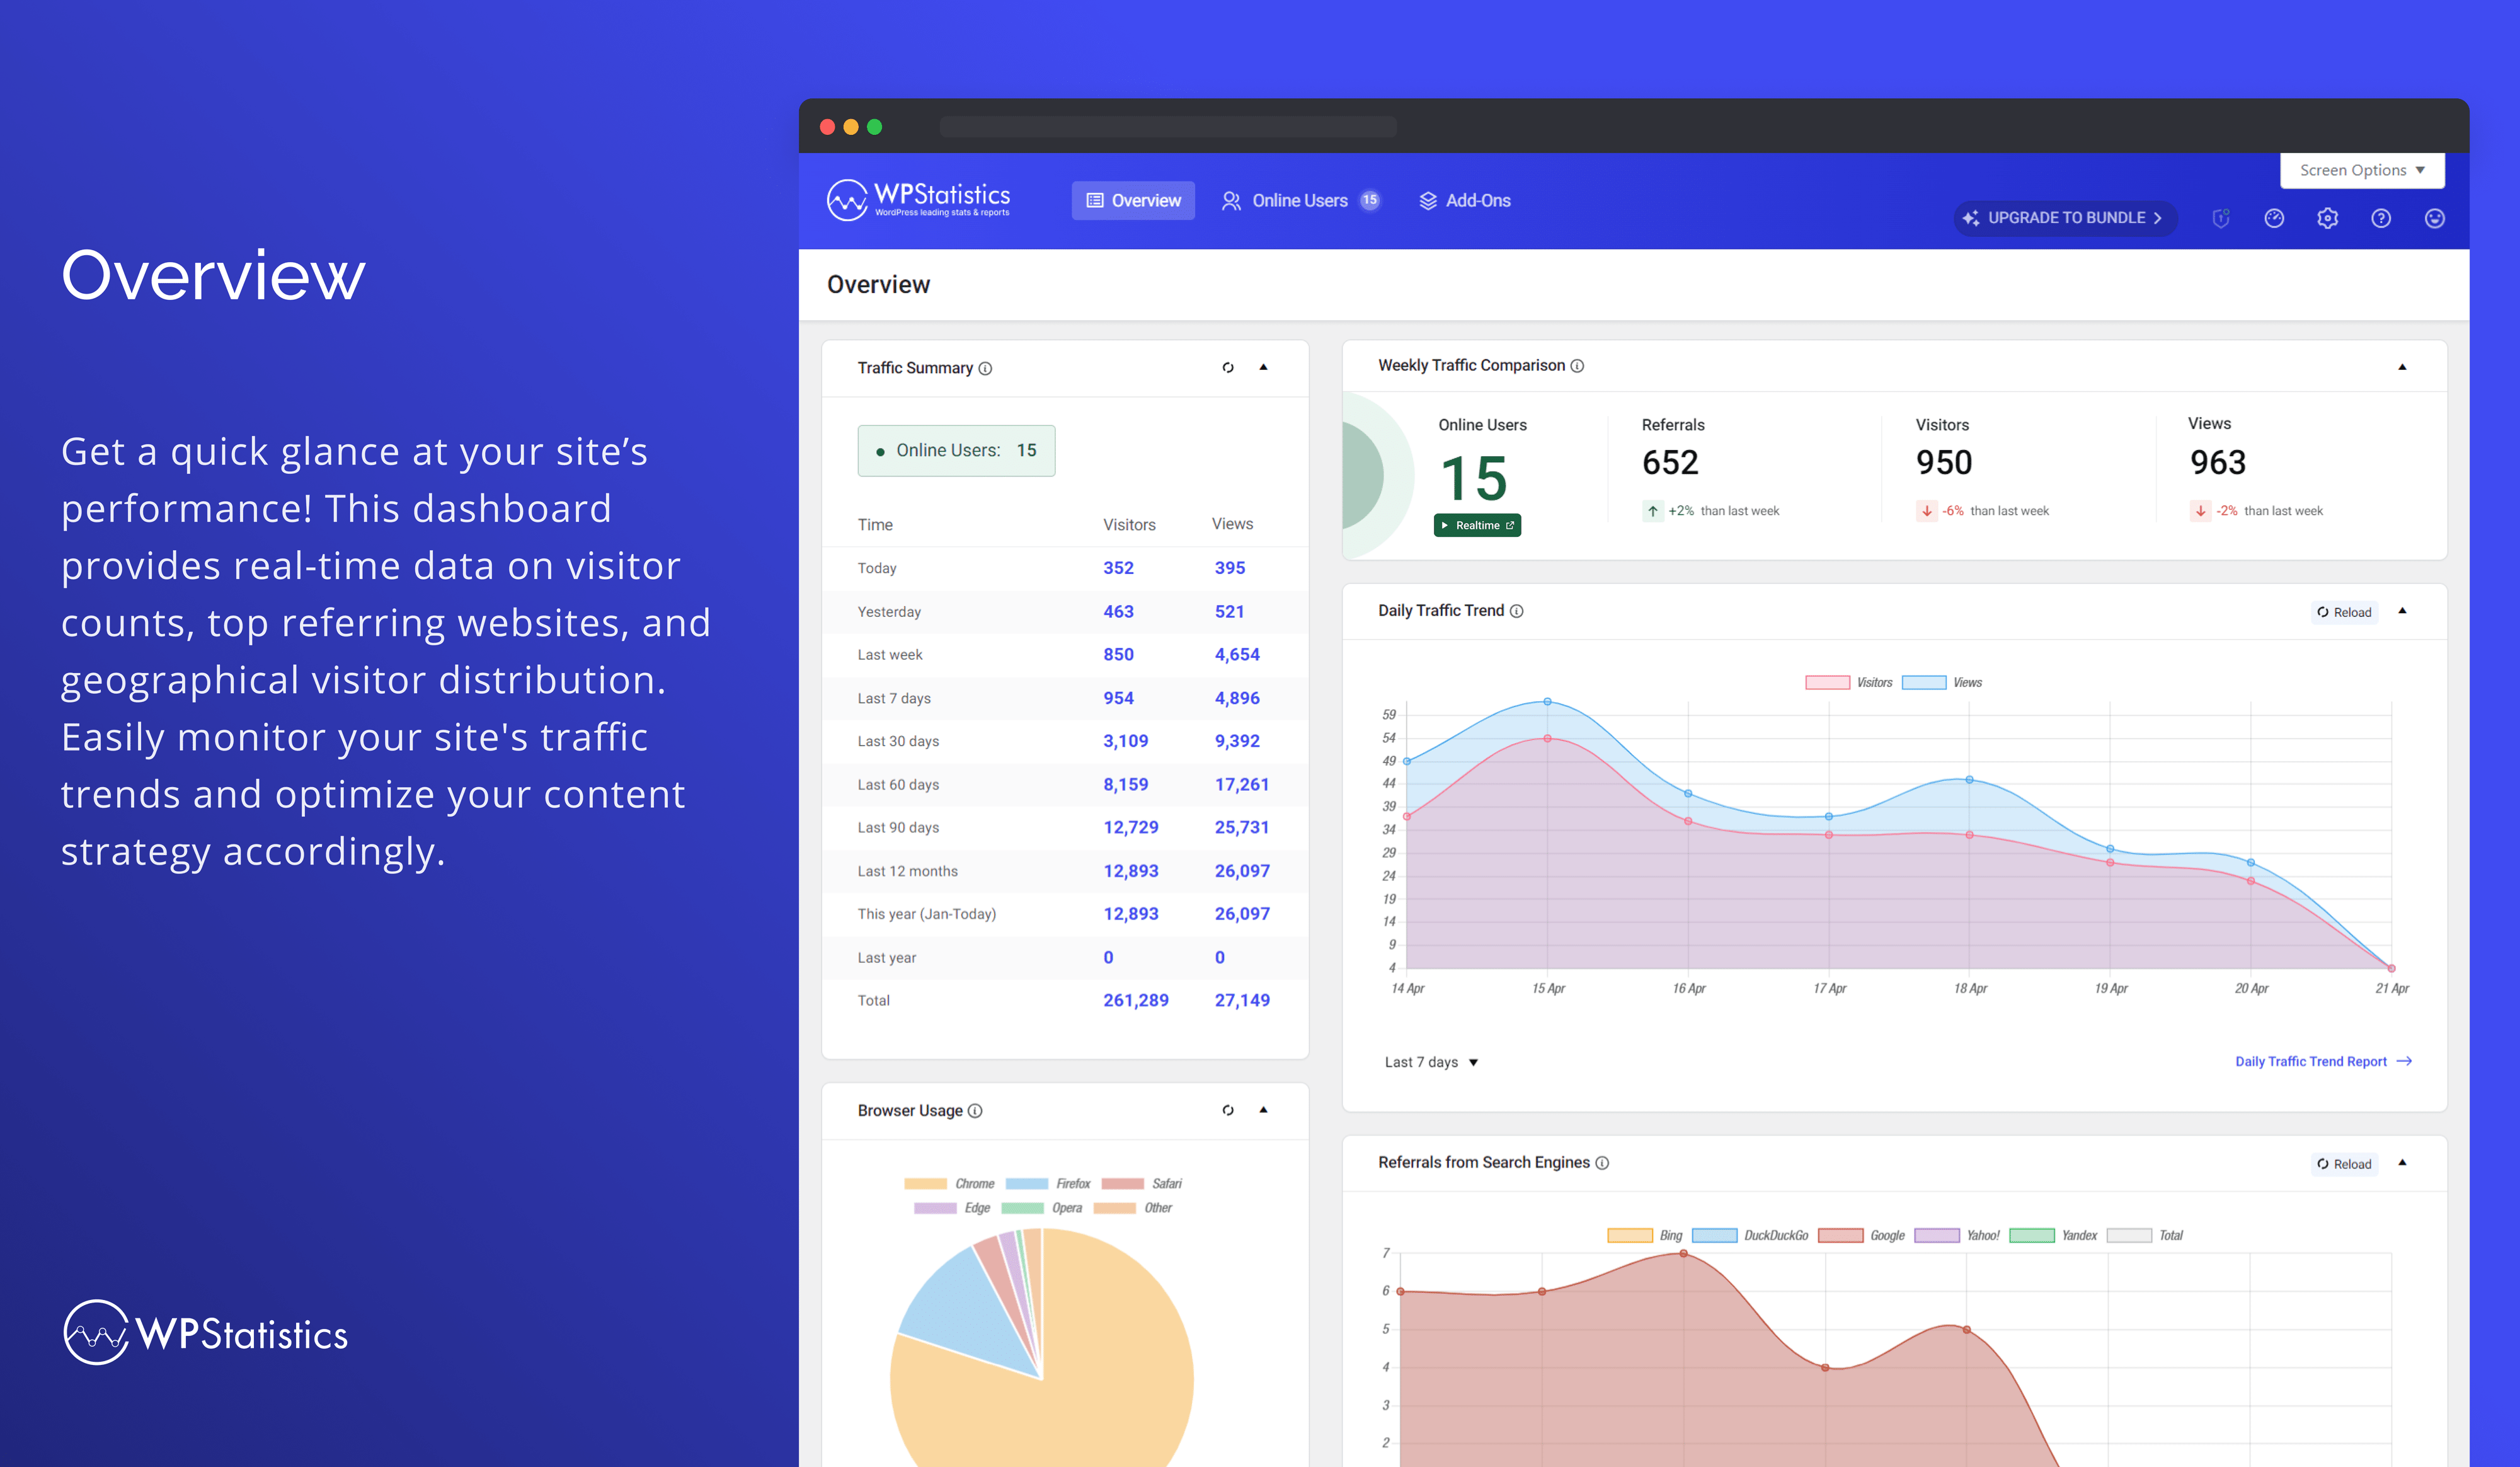Viewport: 2520px width, 1467px height.
Task: Click Traffic Summary info icon
Action: pyautogui.click(x=985, y=368)
